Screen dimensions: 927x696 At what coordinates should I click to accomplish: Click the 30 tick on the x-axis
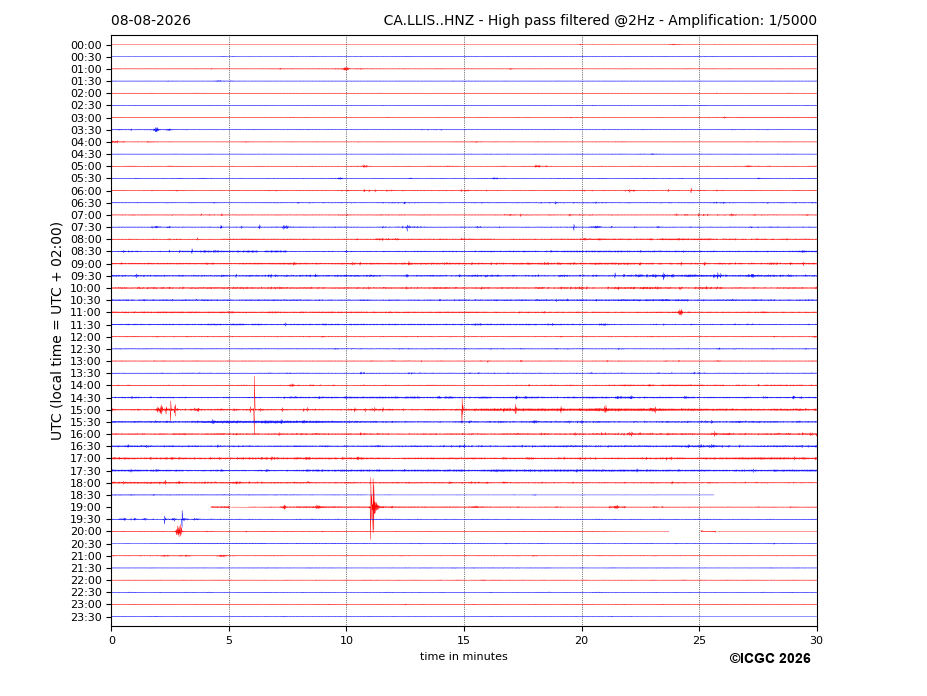[816, 640]
